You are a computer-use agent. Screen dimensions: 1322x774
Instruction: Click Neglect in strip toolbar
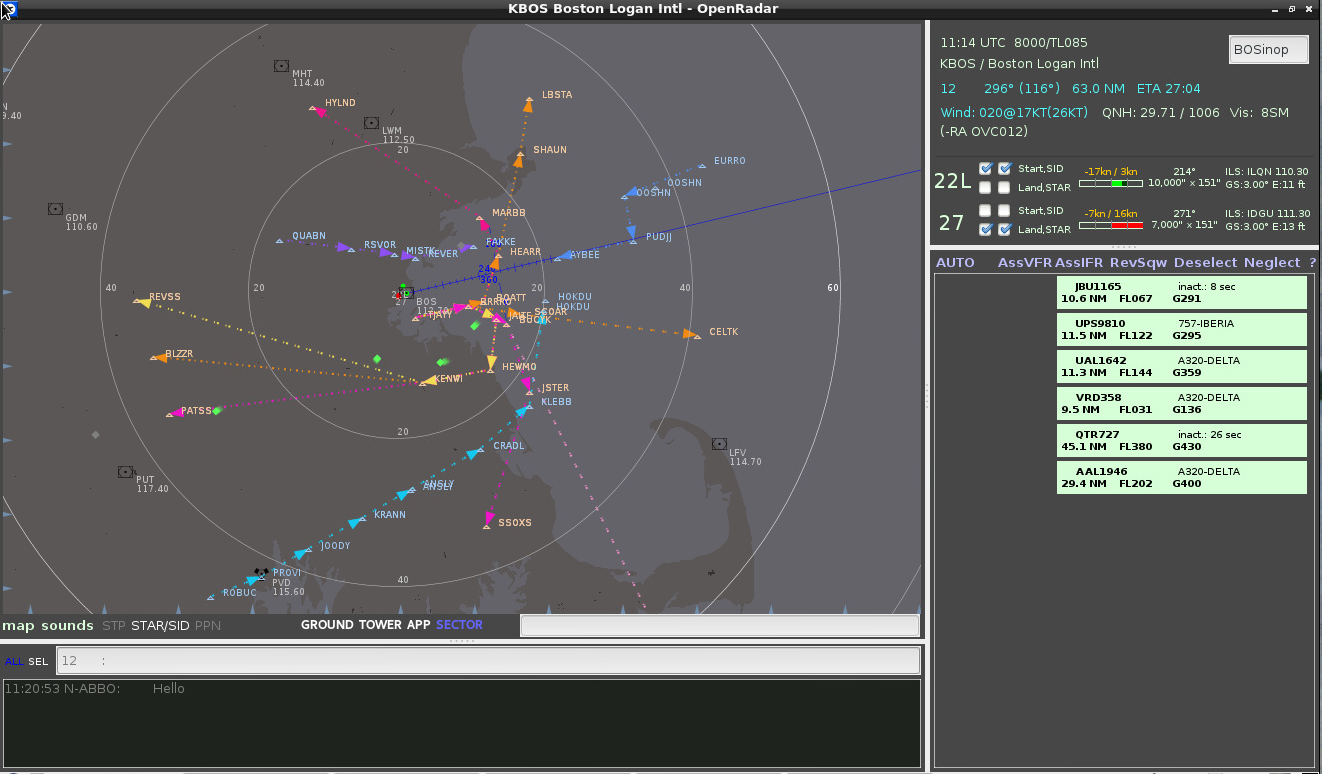[1272, 263]
